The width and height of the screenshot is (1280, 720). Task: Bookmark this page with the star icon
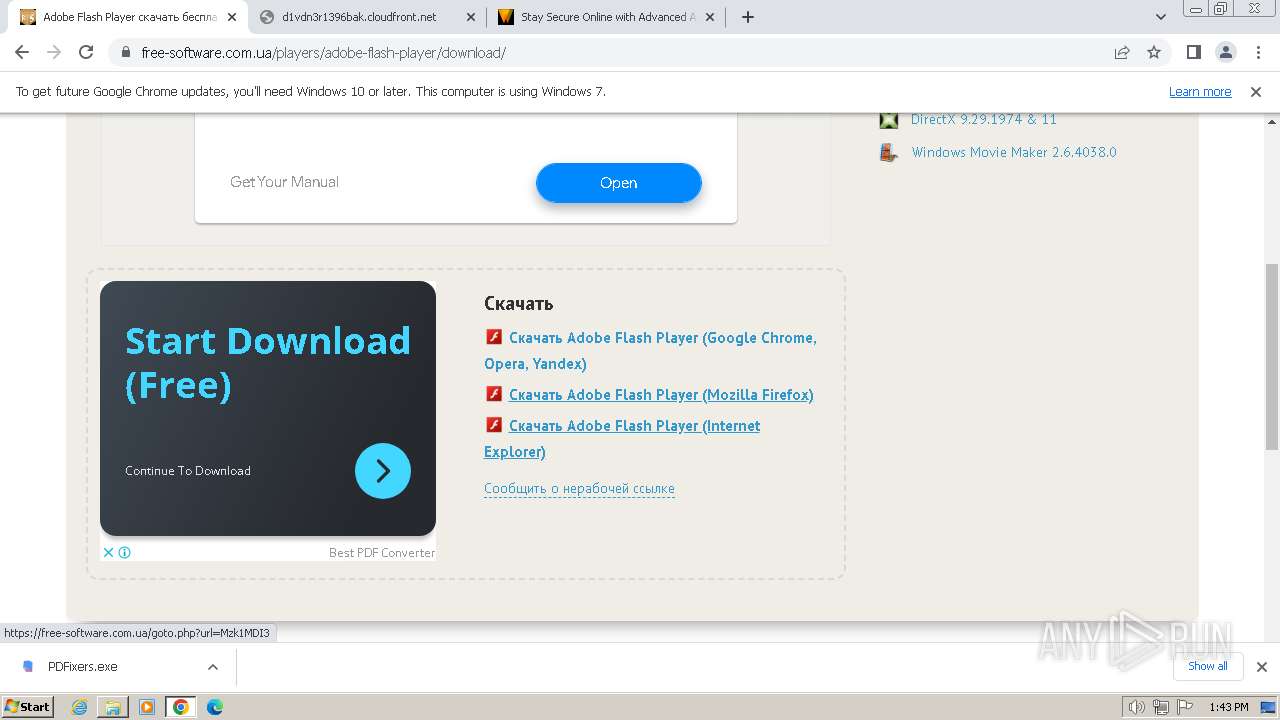1154,53
